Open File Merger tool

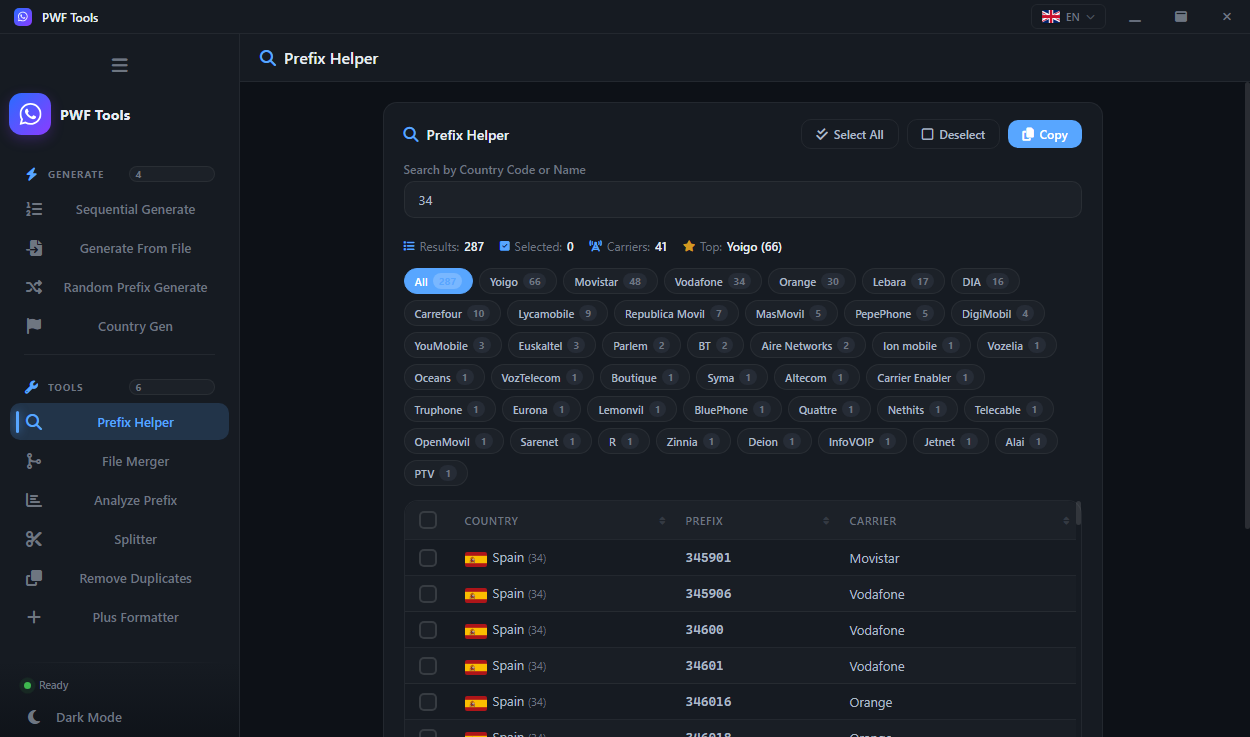point(120,461)
